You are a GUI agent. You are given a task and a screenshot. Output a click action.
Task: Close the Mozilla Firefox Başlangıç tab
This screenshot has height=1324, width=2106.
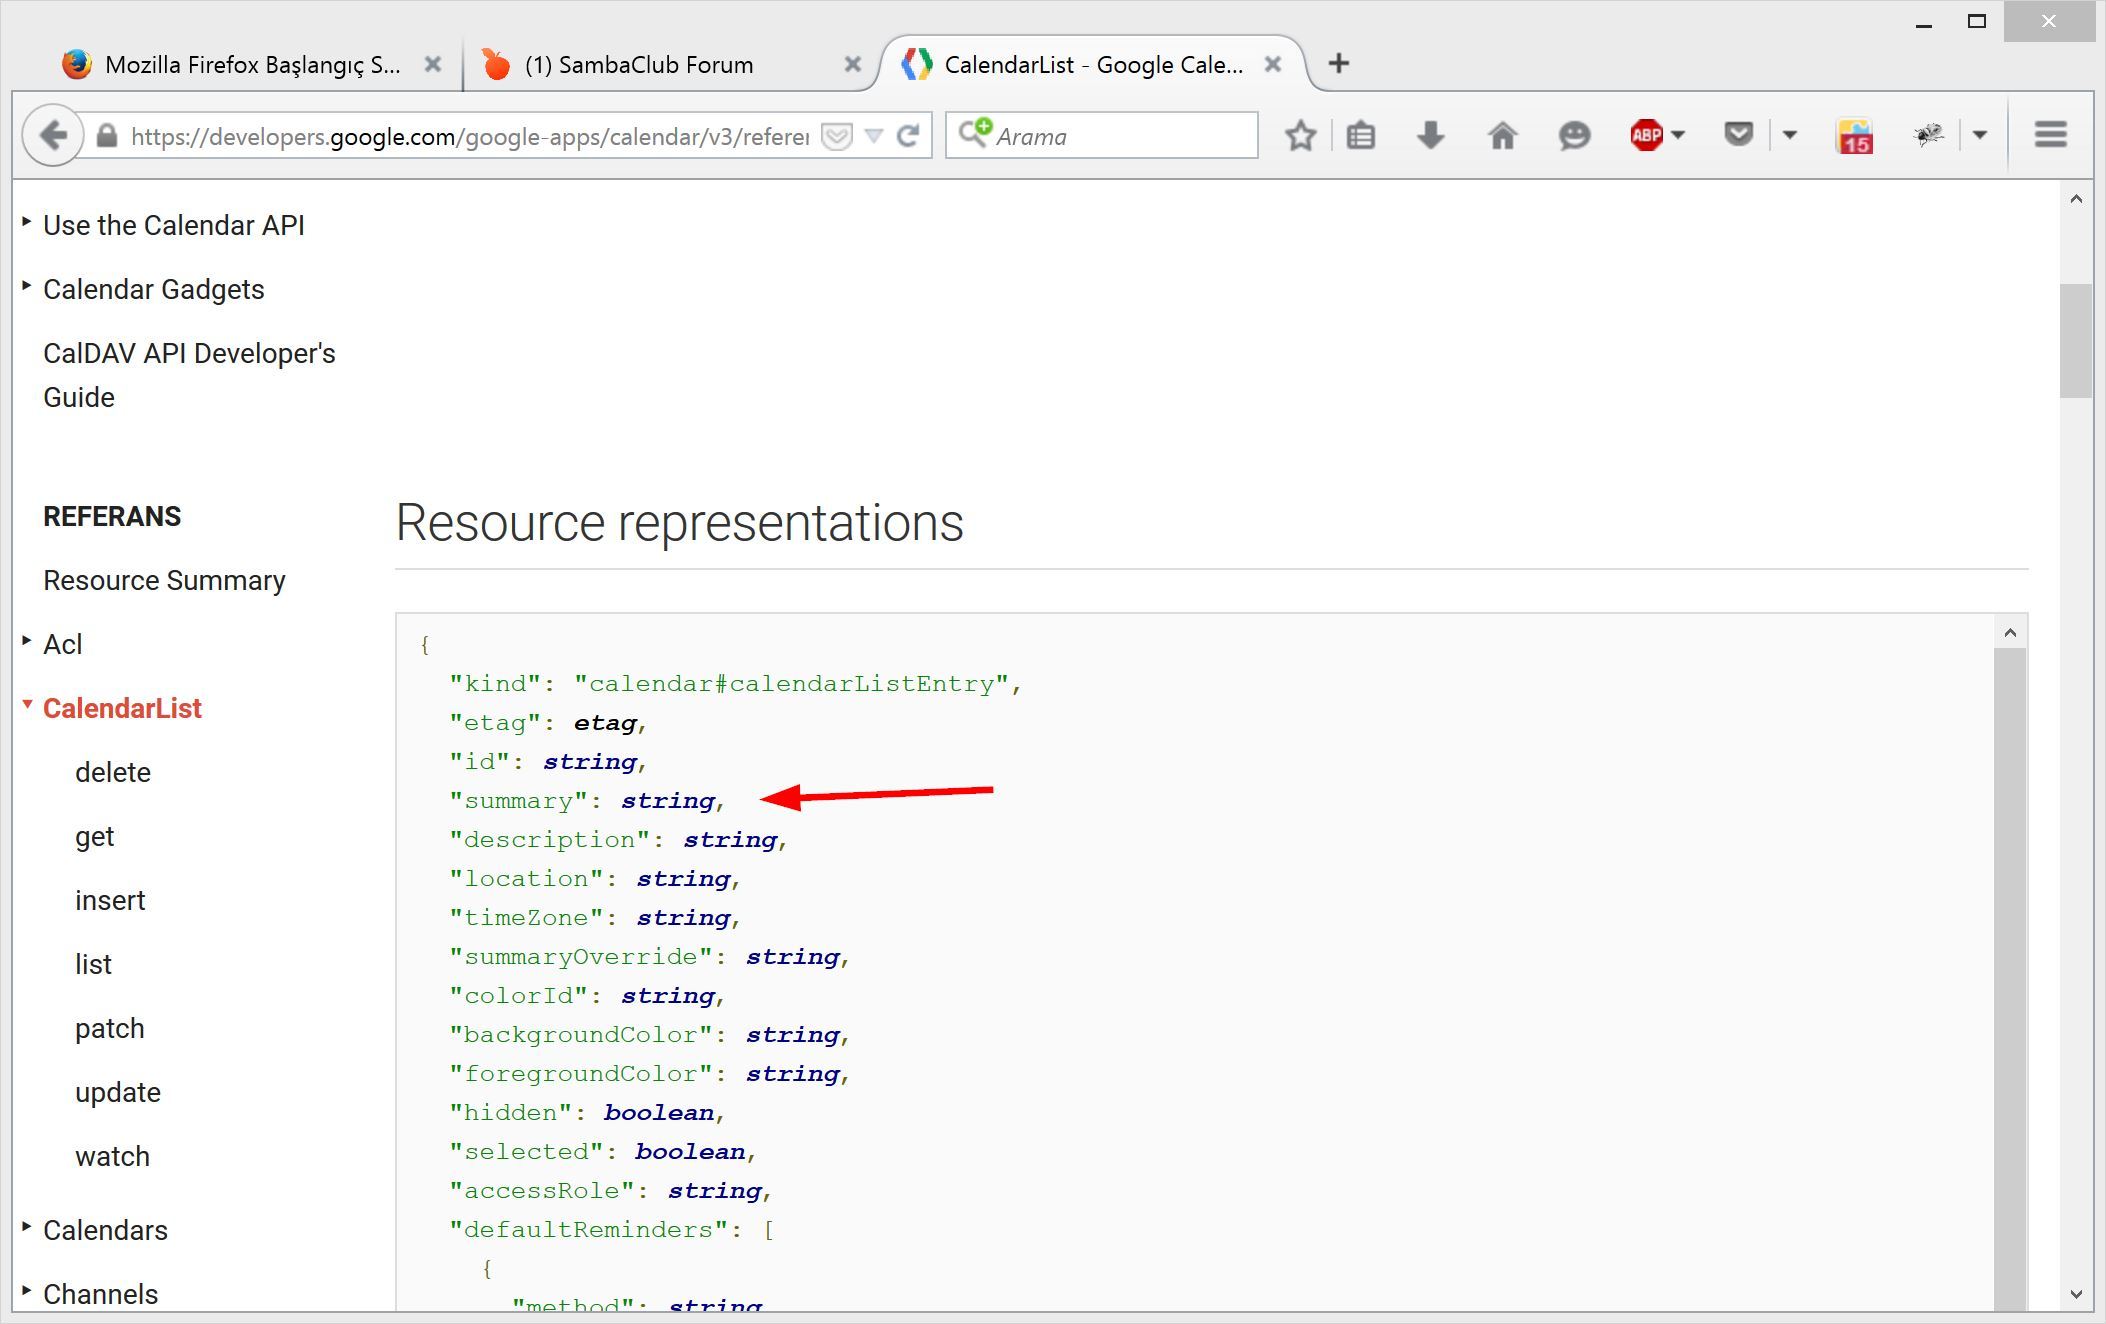(x=433, y=64)
